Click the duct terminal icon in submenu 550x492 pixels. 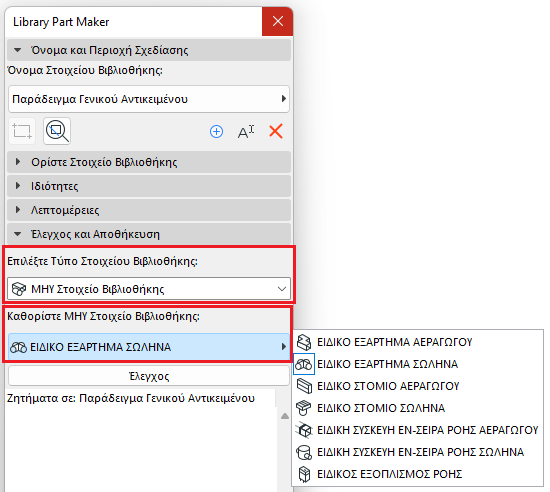coord(304,386)
